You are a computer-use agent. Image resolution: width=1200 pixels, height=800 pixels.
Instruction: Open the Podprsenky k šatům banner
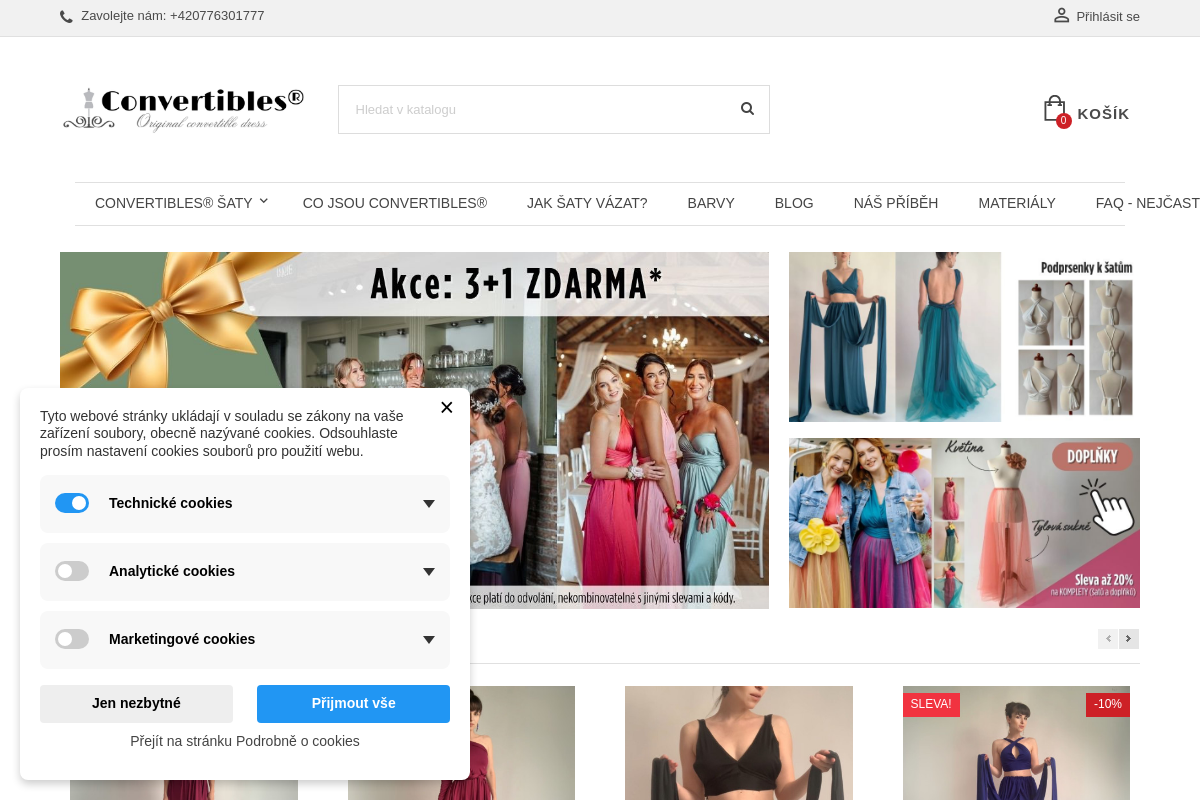(964, 337)
